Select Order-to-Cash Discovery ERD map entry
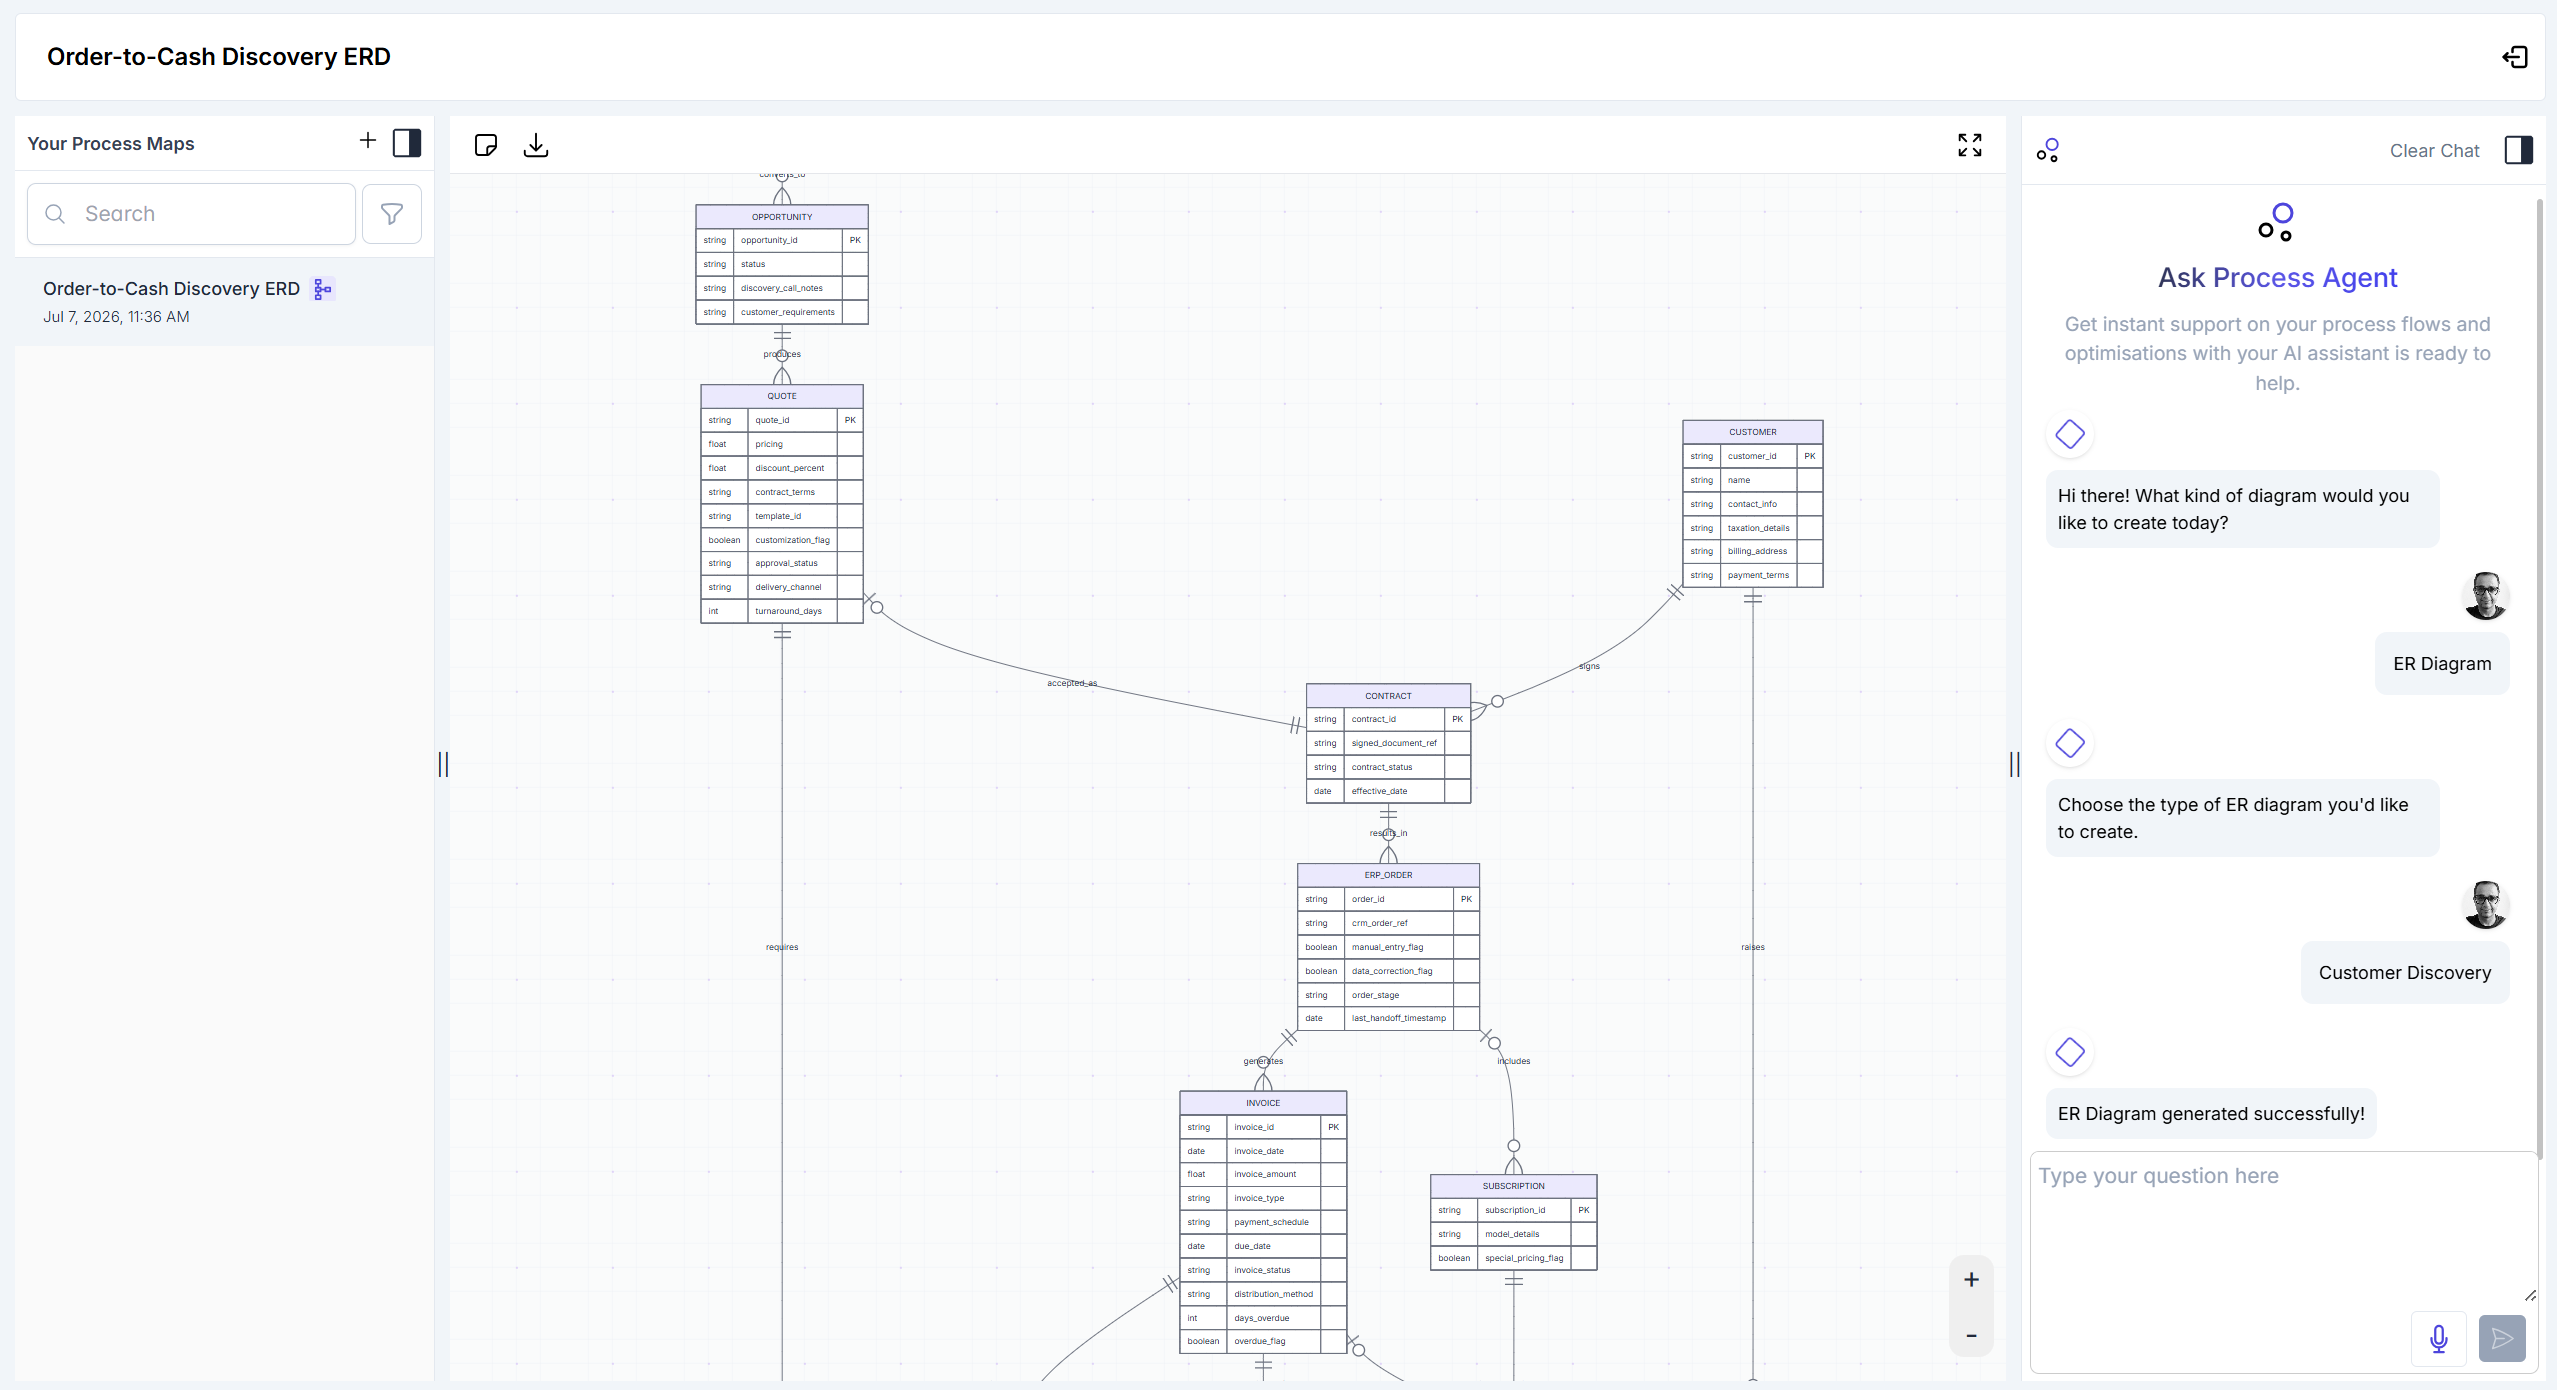The image size is (2557, 1390). (x=224, y=302)
